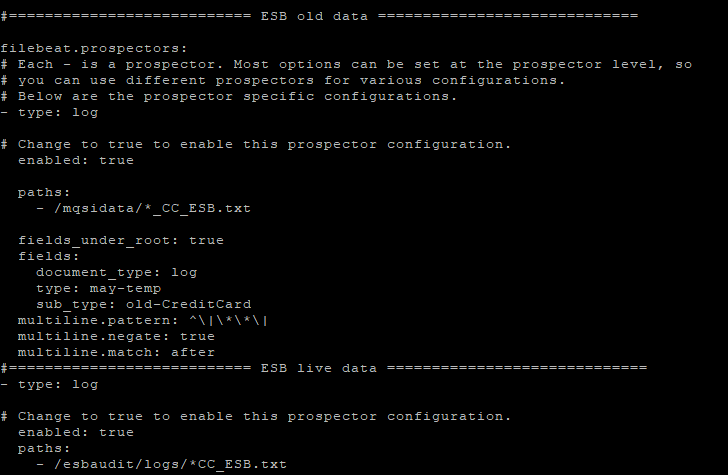Click the 'multiline.pattern' regex line
This screenshot has height=475, width=728.
click(143, 320)
